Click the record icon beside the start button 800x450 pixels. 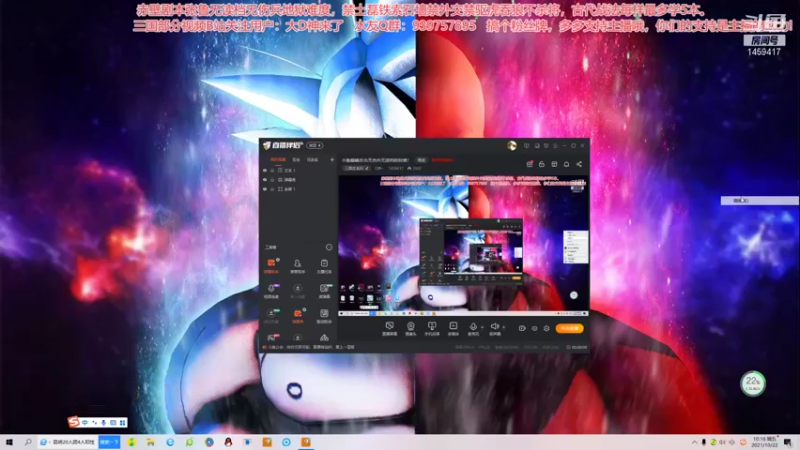522,329
